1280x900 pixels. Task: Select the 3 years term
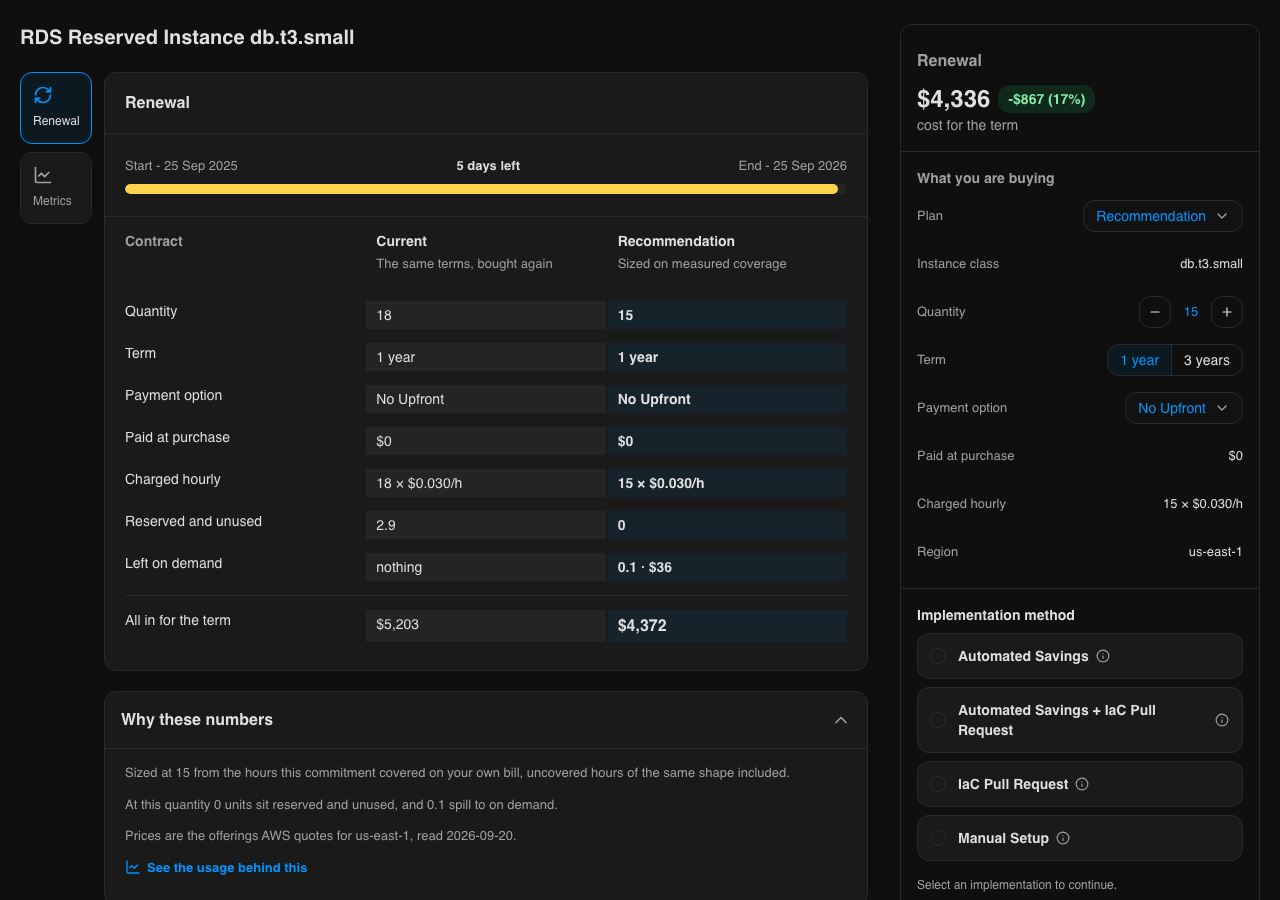point(1207,360)
